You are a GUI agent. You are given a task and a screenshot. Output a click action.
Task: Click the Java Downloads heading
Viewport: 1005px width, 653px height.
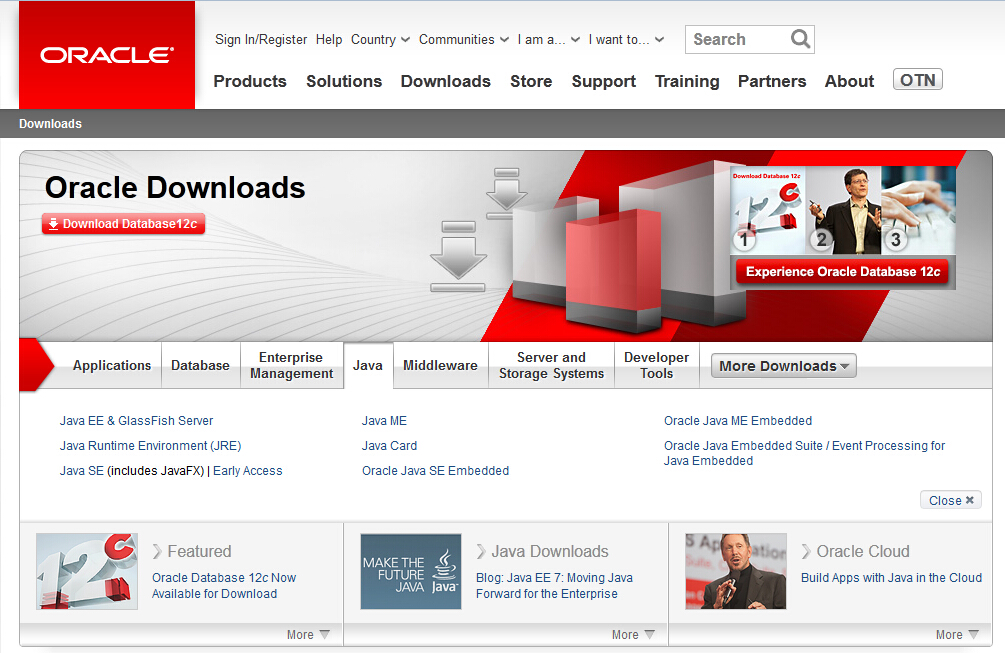[x=550, y=552]
